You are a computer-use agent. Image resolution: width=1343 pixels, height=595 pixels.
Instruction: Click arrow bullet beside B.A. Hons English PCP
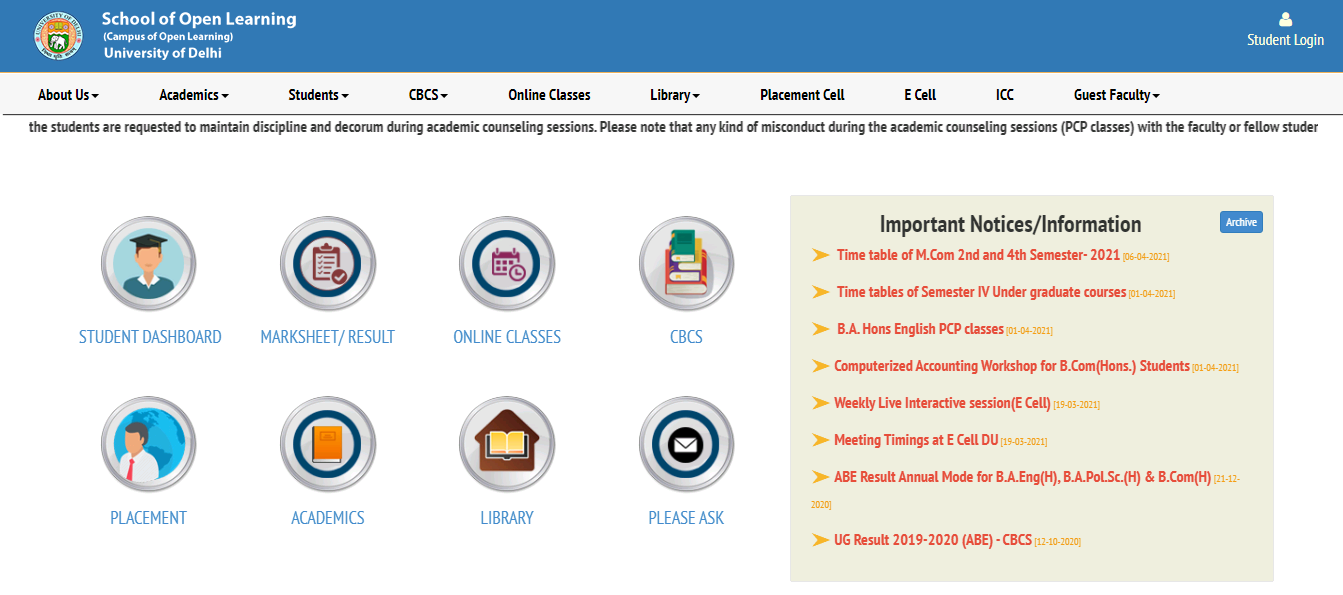(x=821, y=329)
